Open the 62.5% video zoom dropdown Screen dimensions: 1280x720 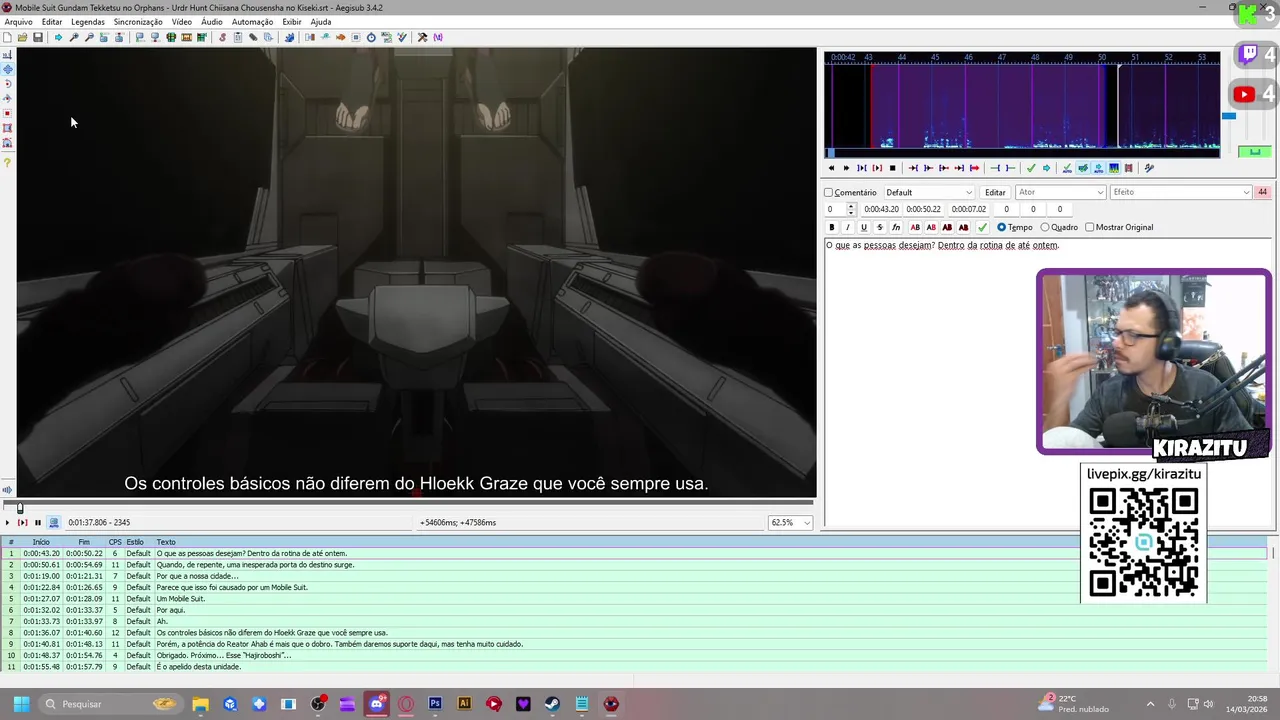[790, 522]
